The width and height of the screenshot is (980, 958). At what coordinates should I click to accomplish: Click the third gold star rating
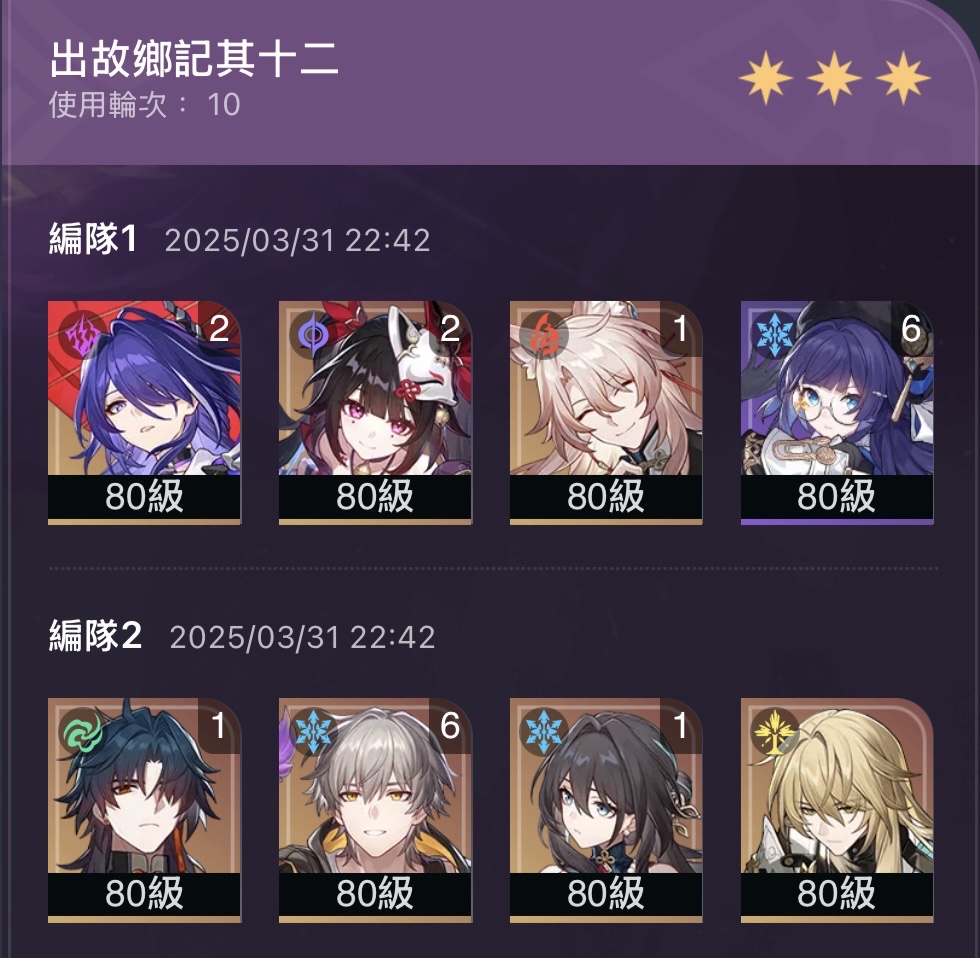point(903,78)
